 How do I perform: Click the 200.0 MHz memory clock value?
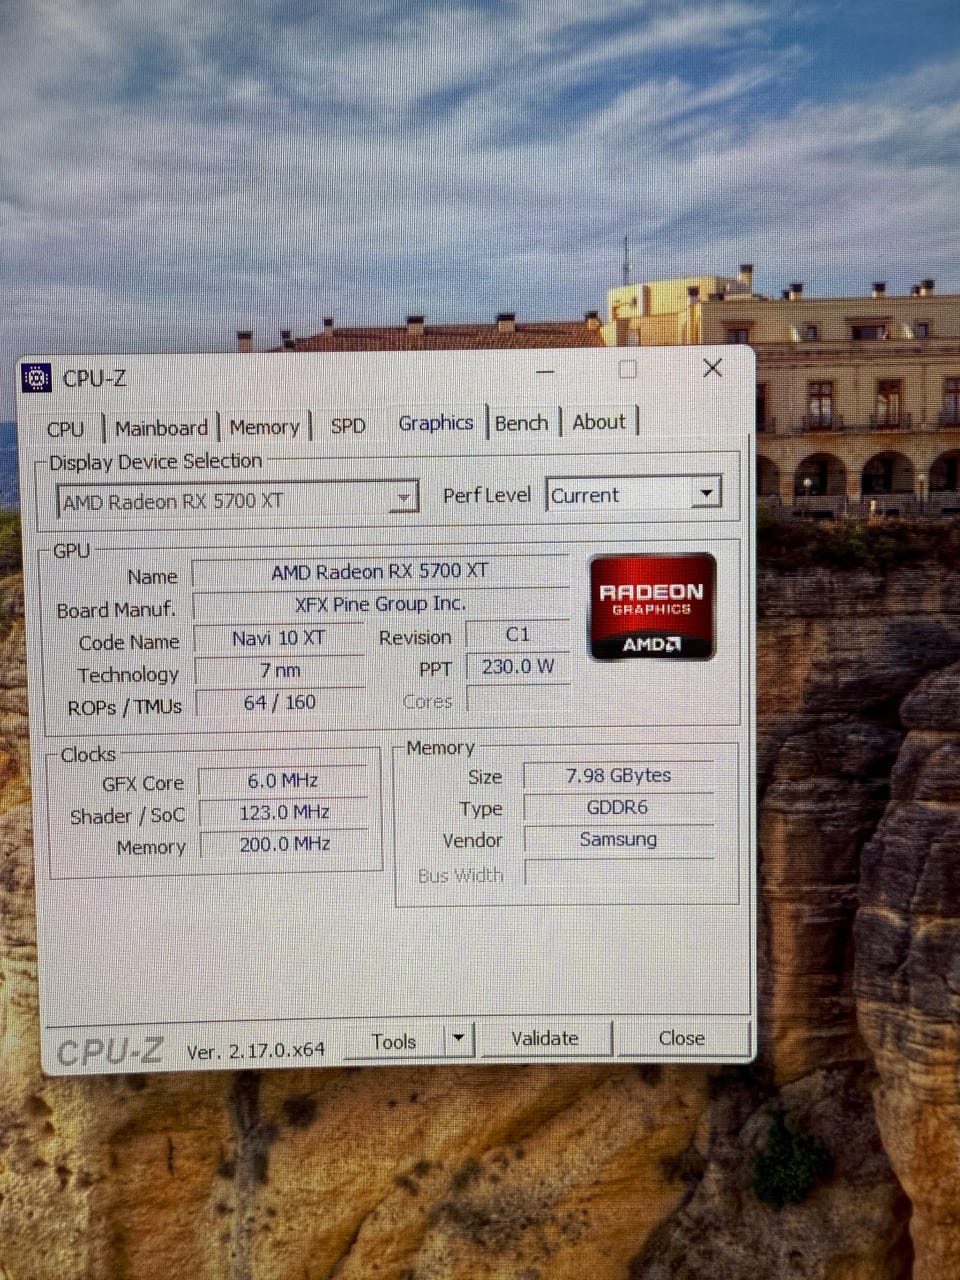click(x=285, y=844)
